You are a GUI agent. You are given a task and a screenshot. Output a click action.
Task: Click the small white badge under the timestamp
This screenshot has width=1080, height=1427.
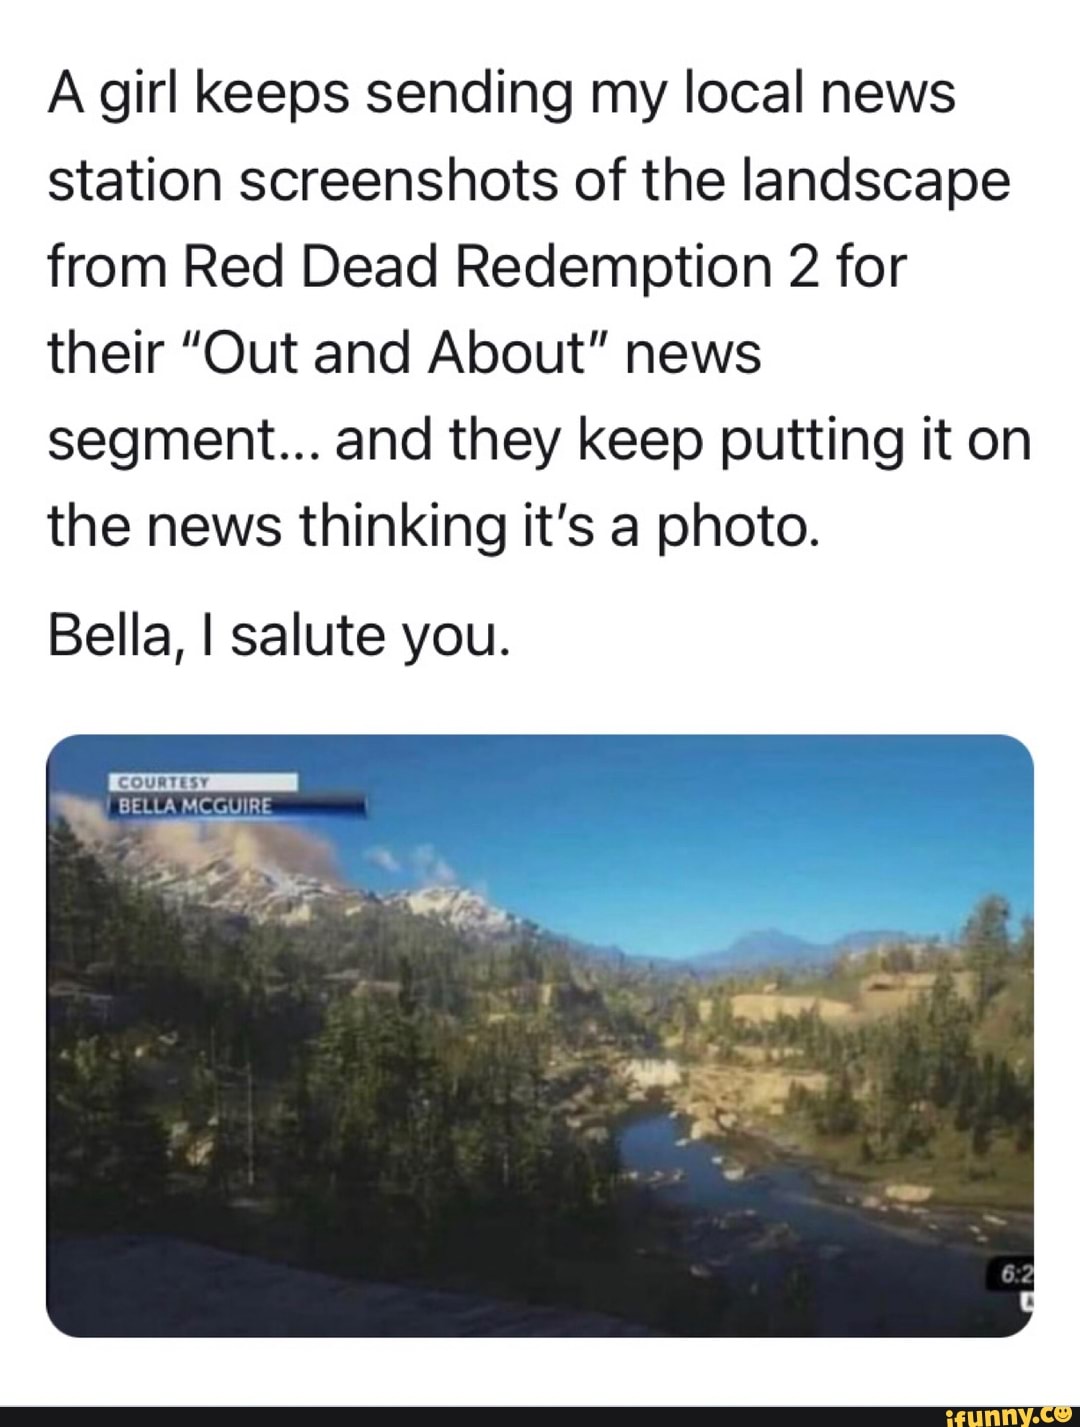(1027, 1301)
